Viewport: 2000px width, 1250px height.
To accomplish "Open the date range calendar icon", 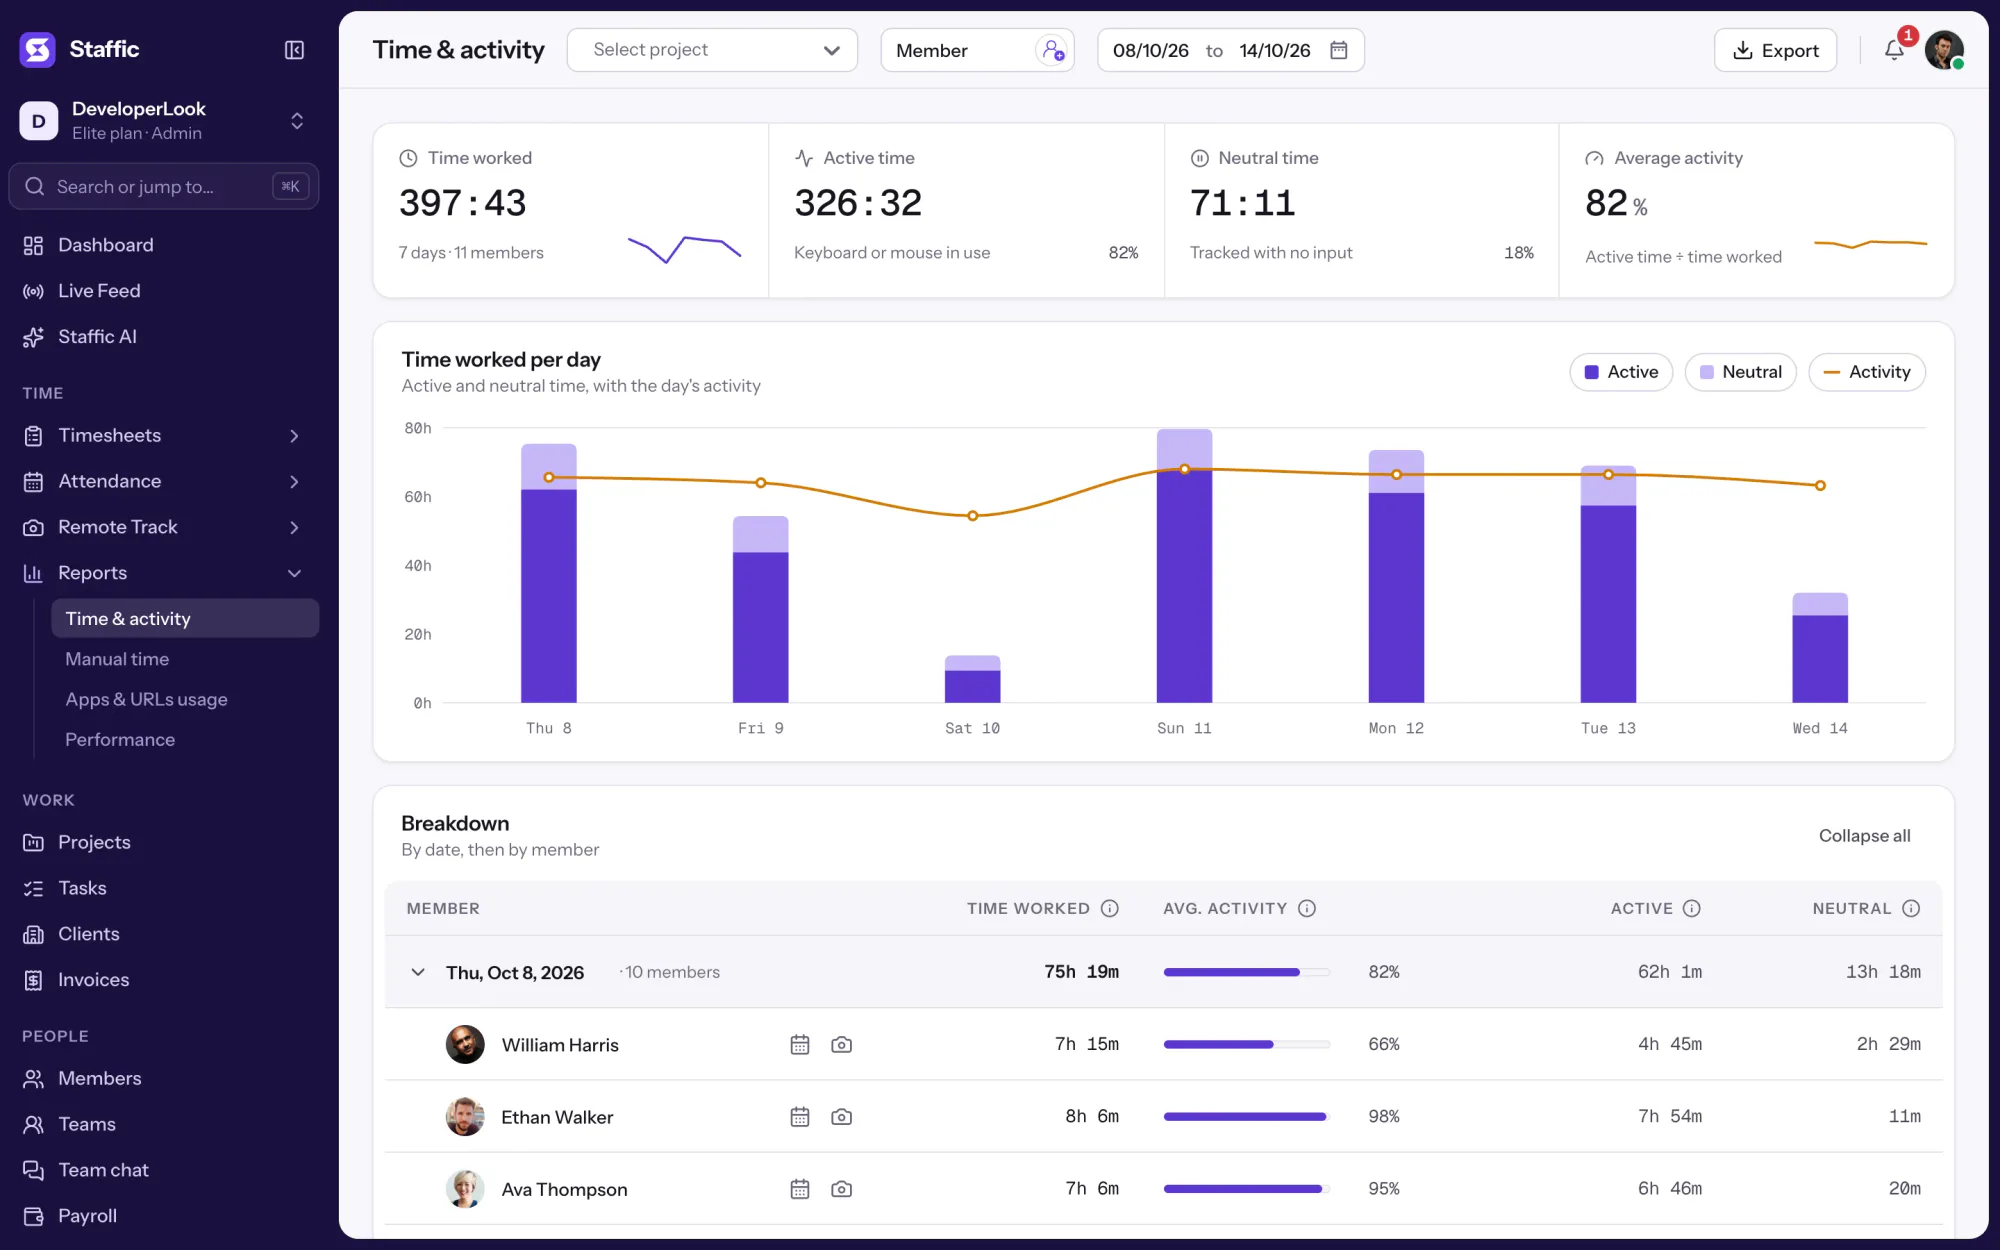I will (x=1339, y=50).
